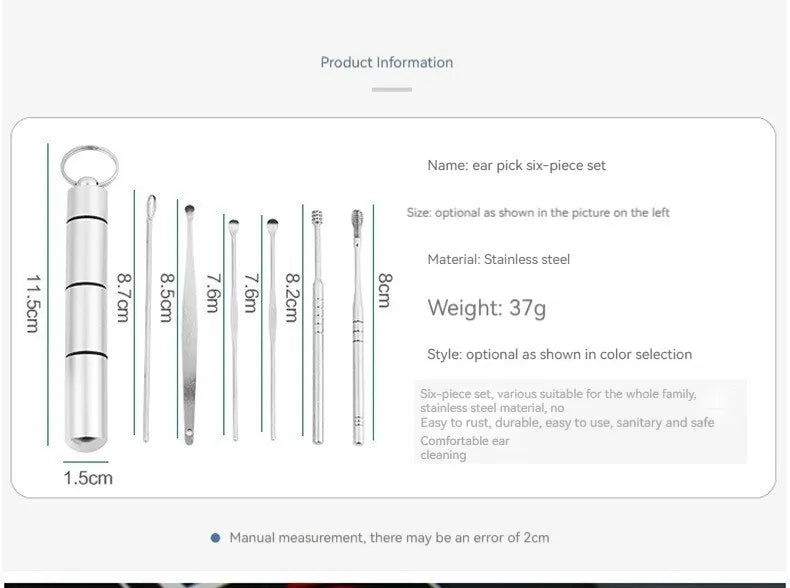Click the 11.5cm canister height label
Viewport: 790px width, 588px height.
click(32, 298)
